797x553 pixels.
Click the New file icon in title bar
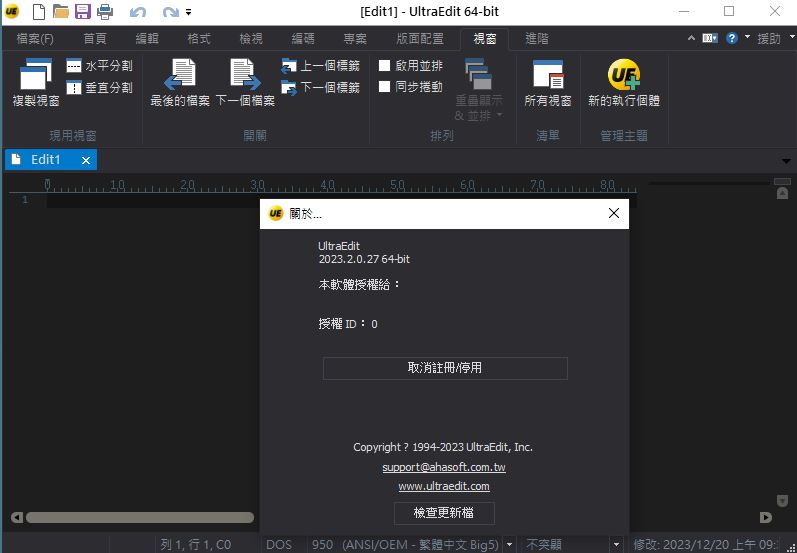[x=39, y=11]
